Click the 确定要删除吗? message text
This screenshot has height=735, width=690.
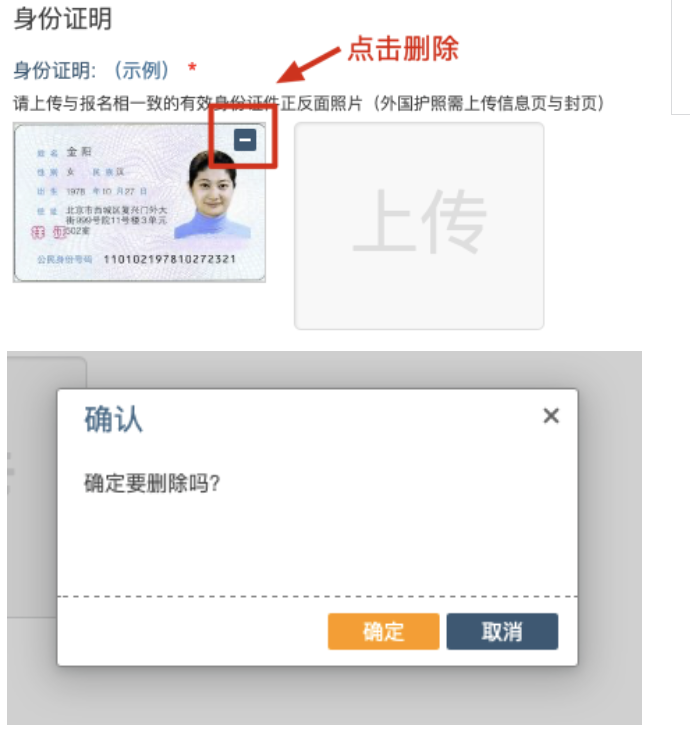click(x=152, y=483)
